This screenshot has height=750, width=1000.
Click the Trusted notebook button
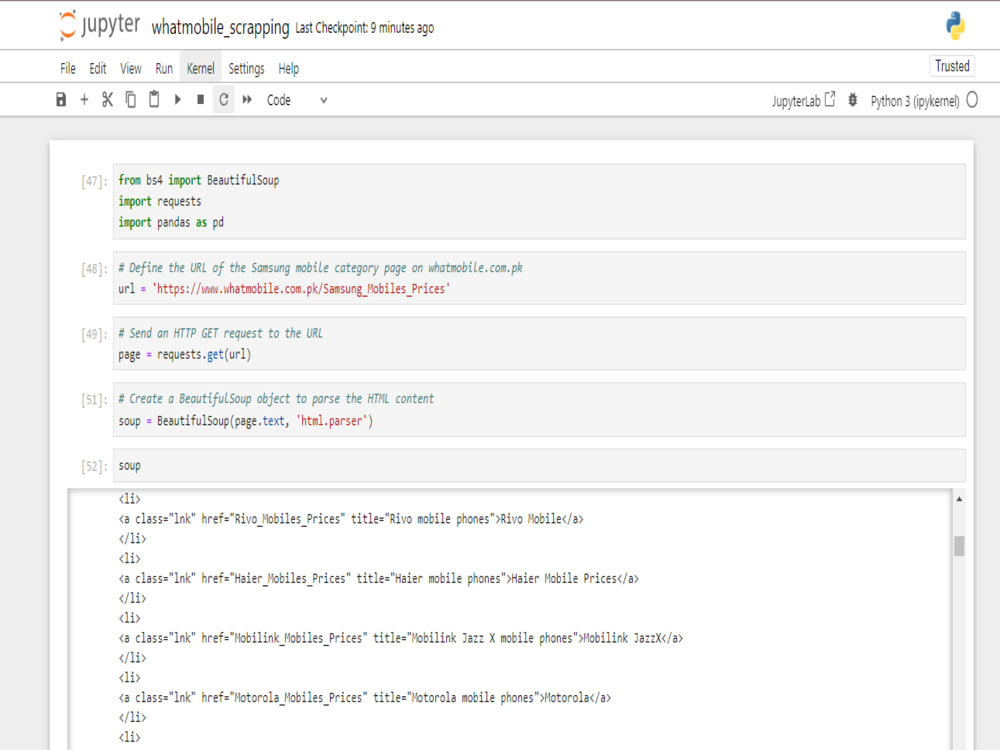click(x=951, y=66)
